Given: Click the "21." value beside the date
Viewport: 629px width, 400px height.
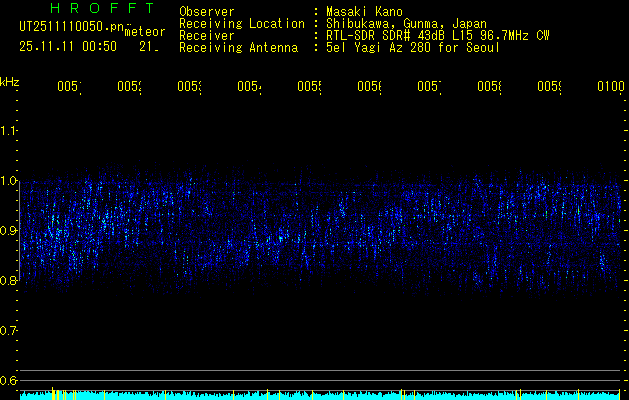Looking at the screenshot, I should click(149, 47).
